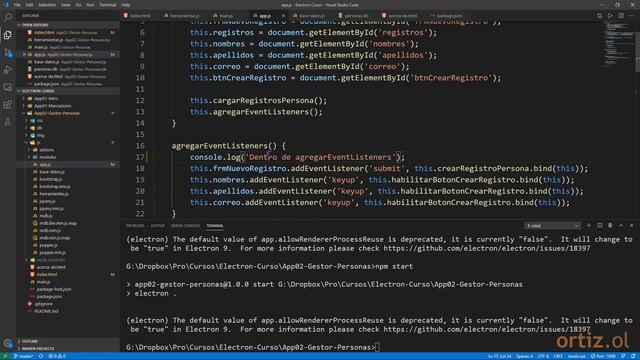Open the Remote Explorer view icon
The height and width of the screenshot is (360, 640).
[x=7, y=87]
